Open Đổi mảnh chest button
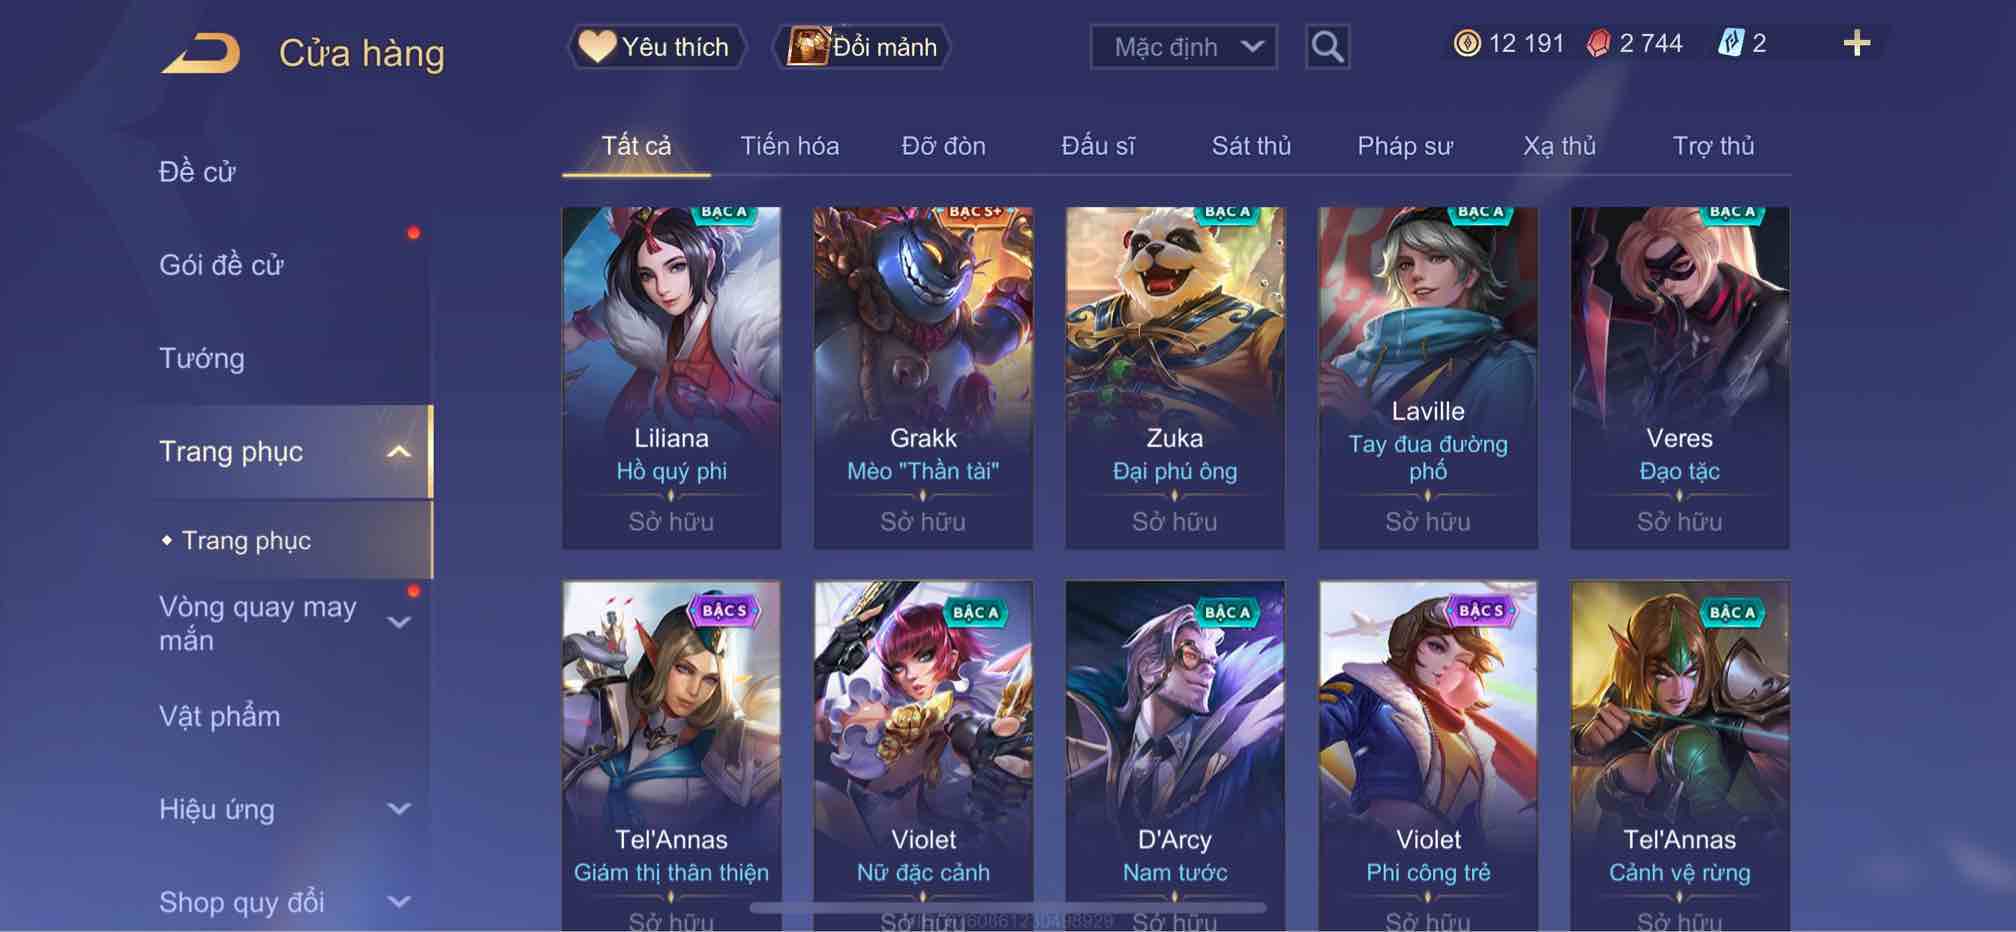This screenshot has width=2016, height=932. [862, 47]
